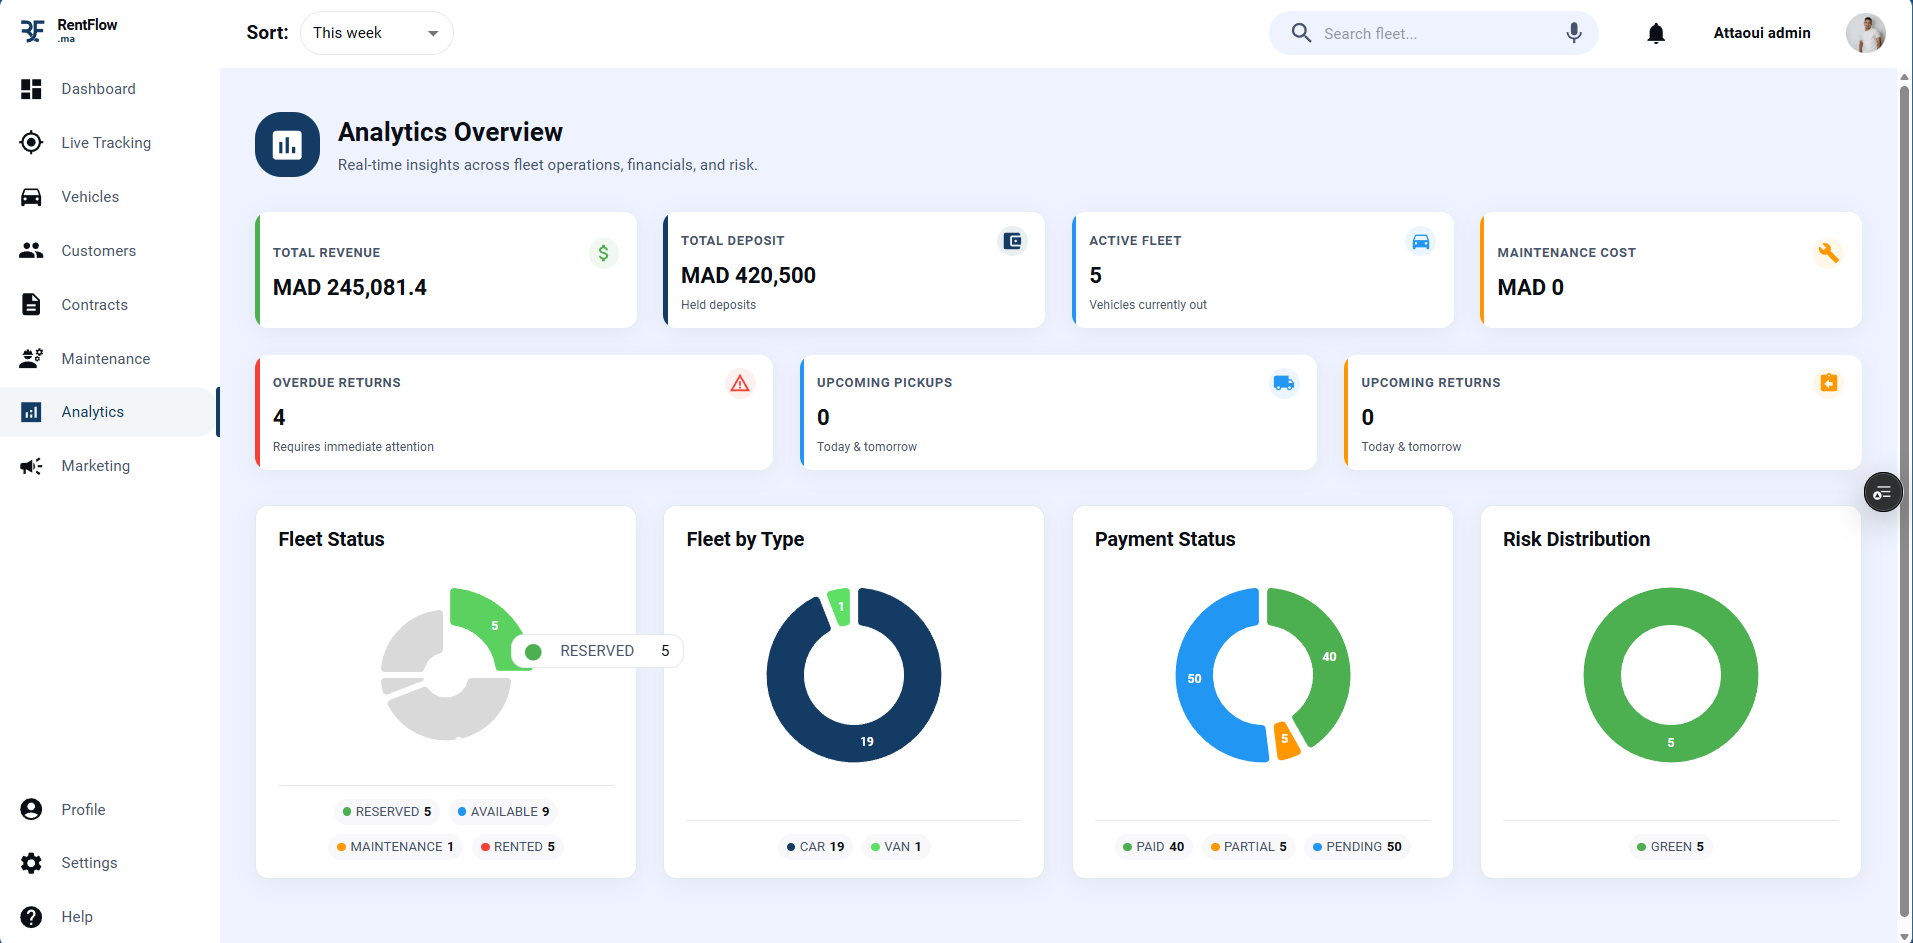The image size is (1913, 943).
Task: Toggle RENTED legend in Fleet Status
Action: pyautogui.click(x=518, y=847)
